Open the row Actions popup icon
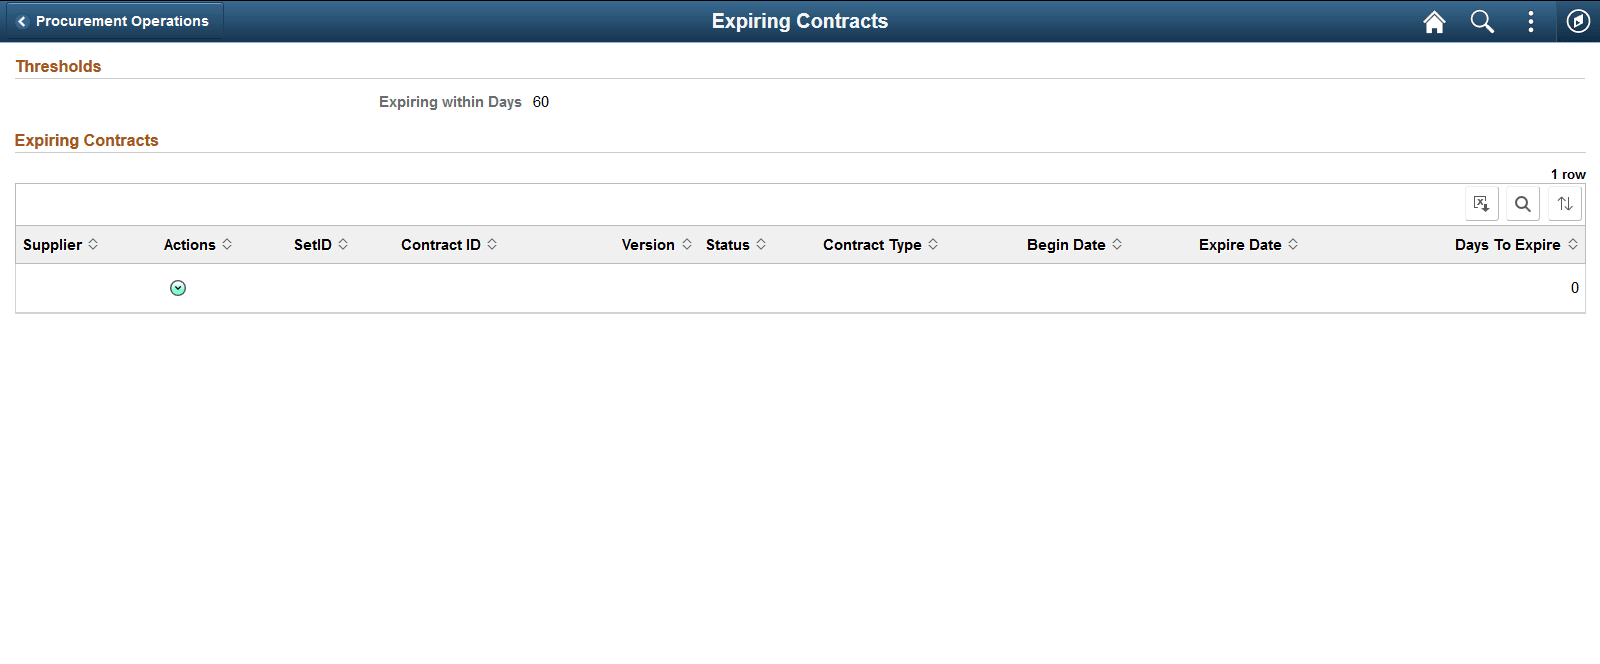Image resolution: width=1600 pixels, height=664 pixels. click(178, 288)
